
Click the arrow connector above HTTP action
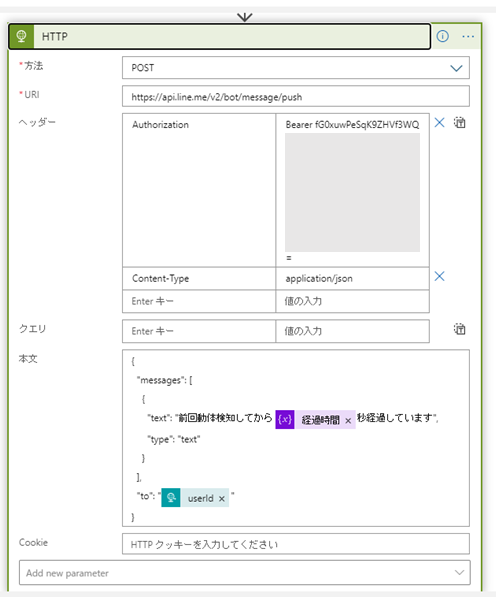point(244,17)
